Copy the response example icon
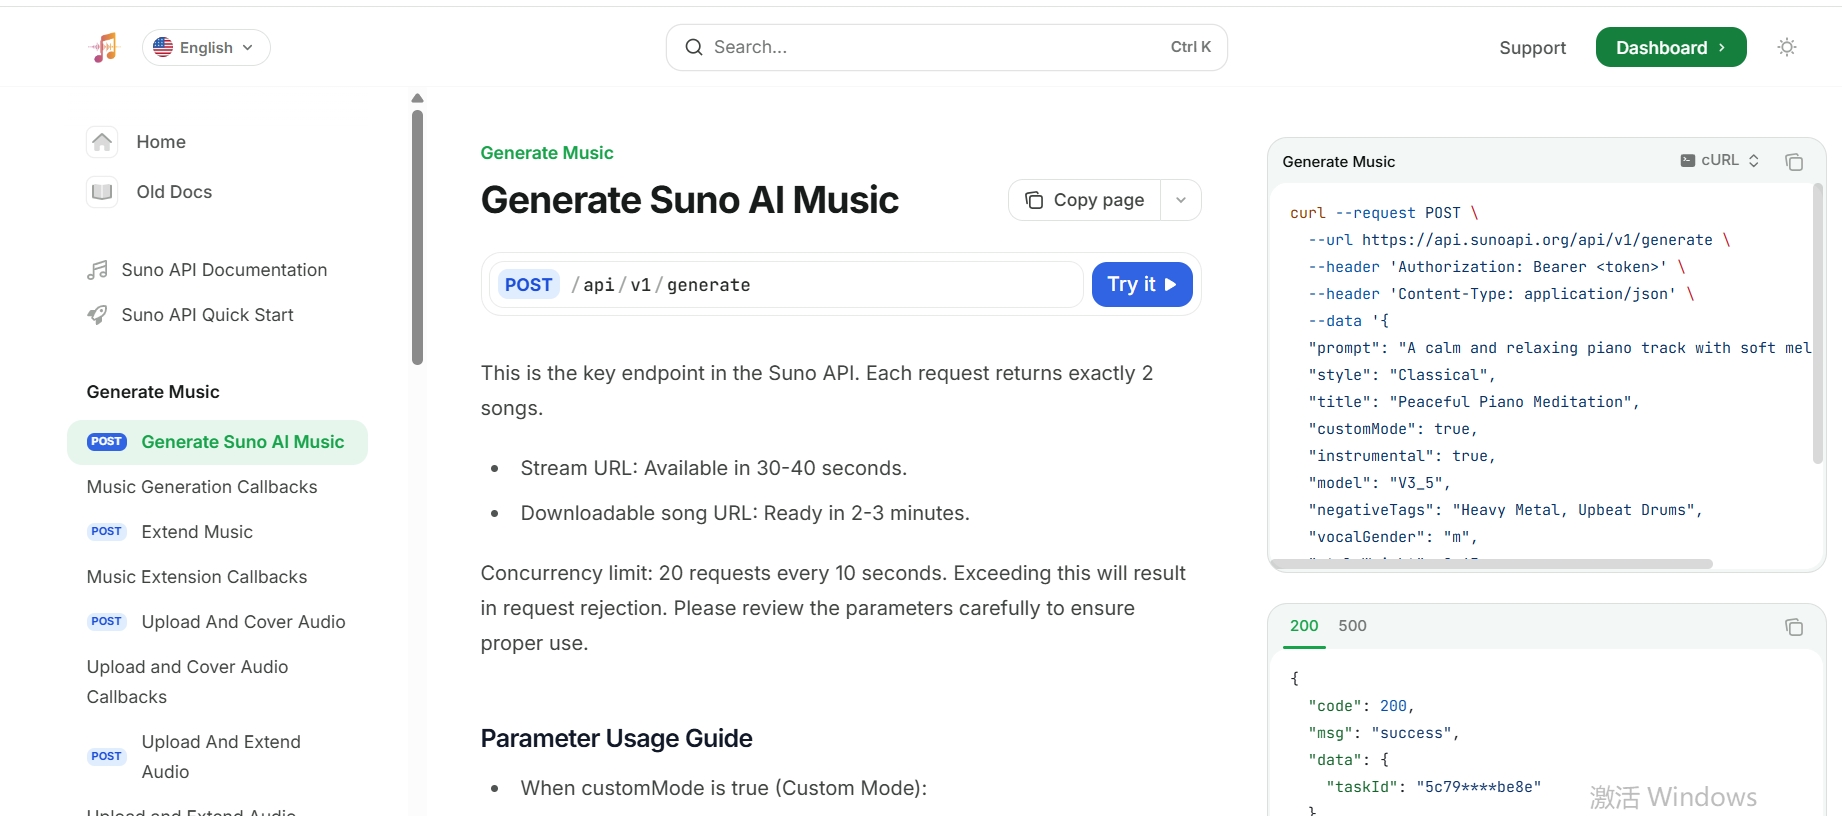Viewport: 1842px width, 816px height. pyautogui.click(x=1794, y=627)
